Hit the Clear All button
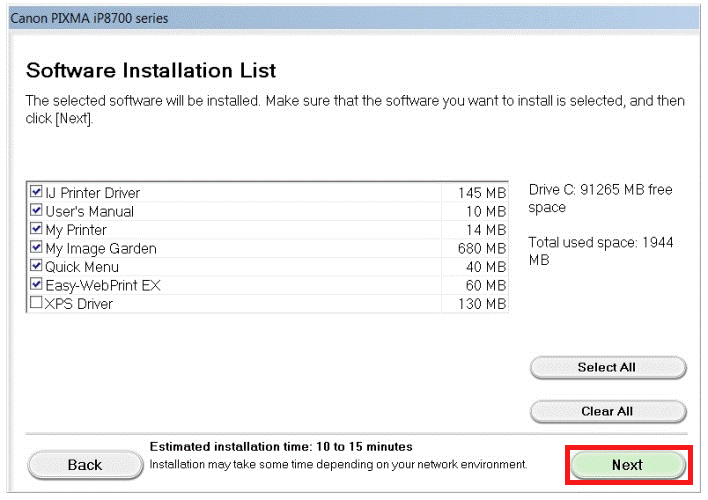This screenshot has width=708, height=500. 607,412
